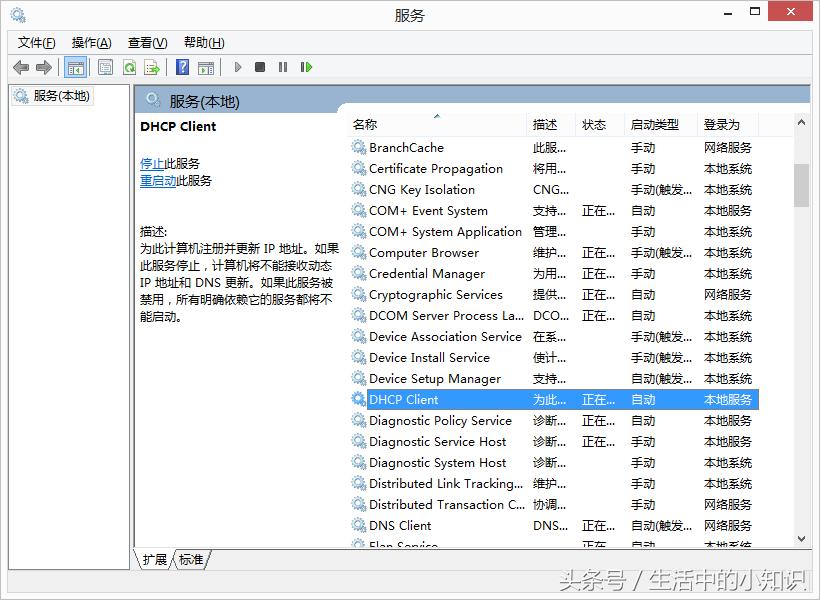Switch to the 标准 tab
This screenshot has height=600, width=820.
point(189,560)
